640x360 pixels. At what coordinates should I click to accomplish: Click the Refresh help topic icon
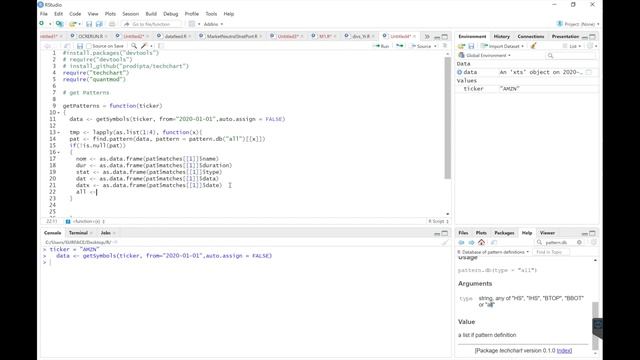coord(594,242)
